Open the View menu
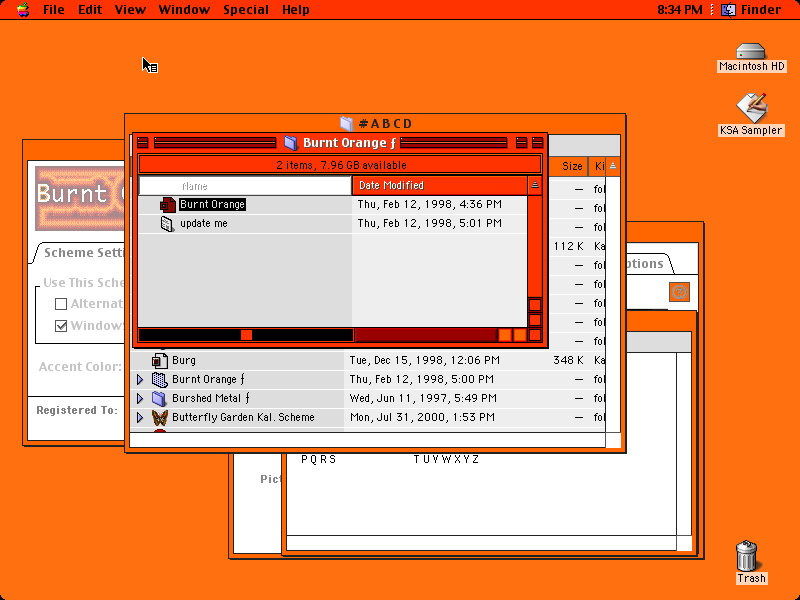The width and height of the screenshot is (800, 600). (130, 9)
